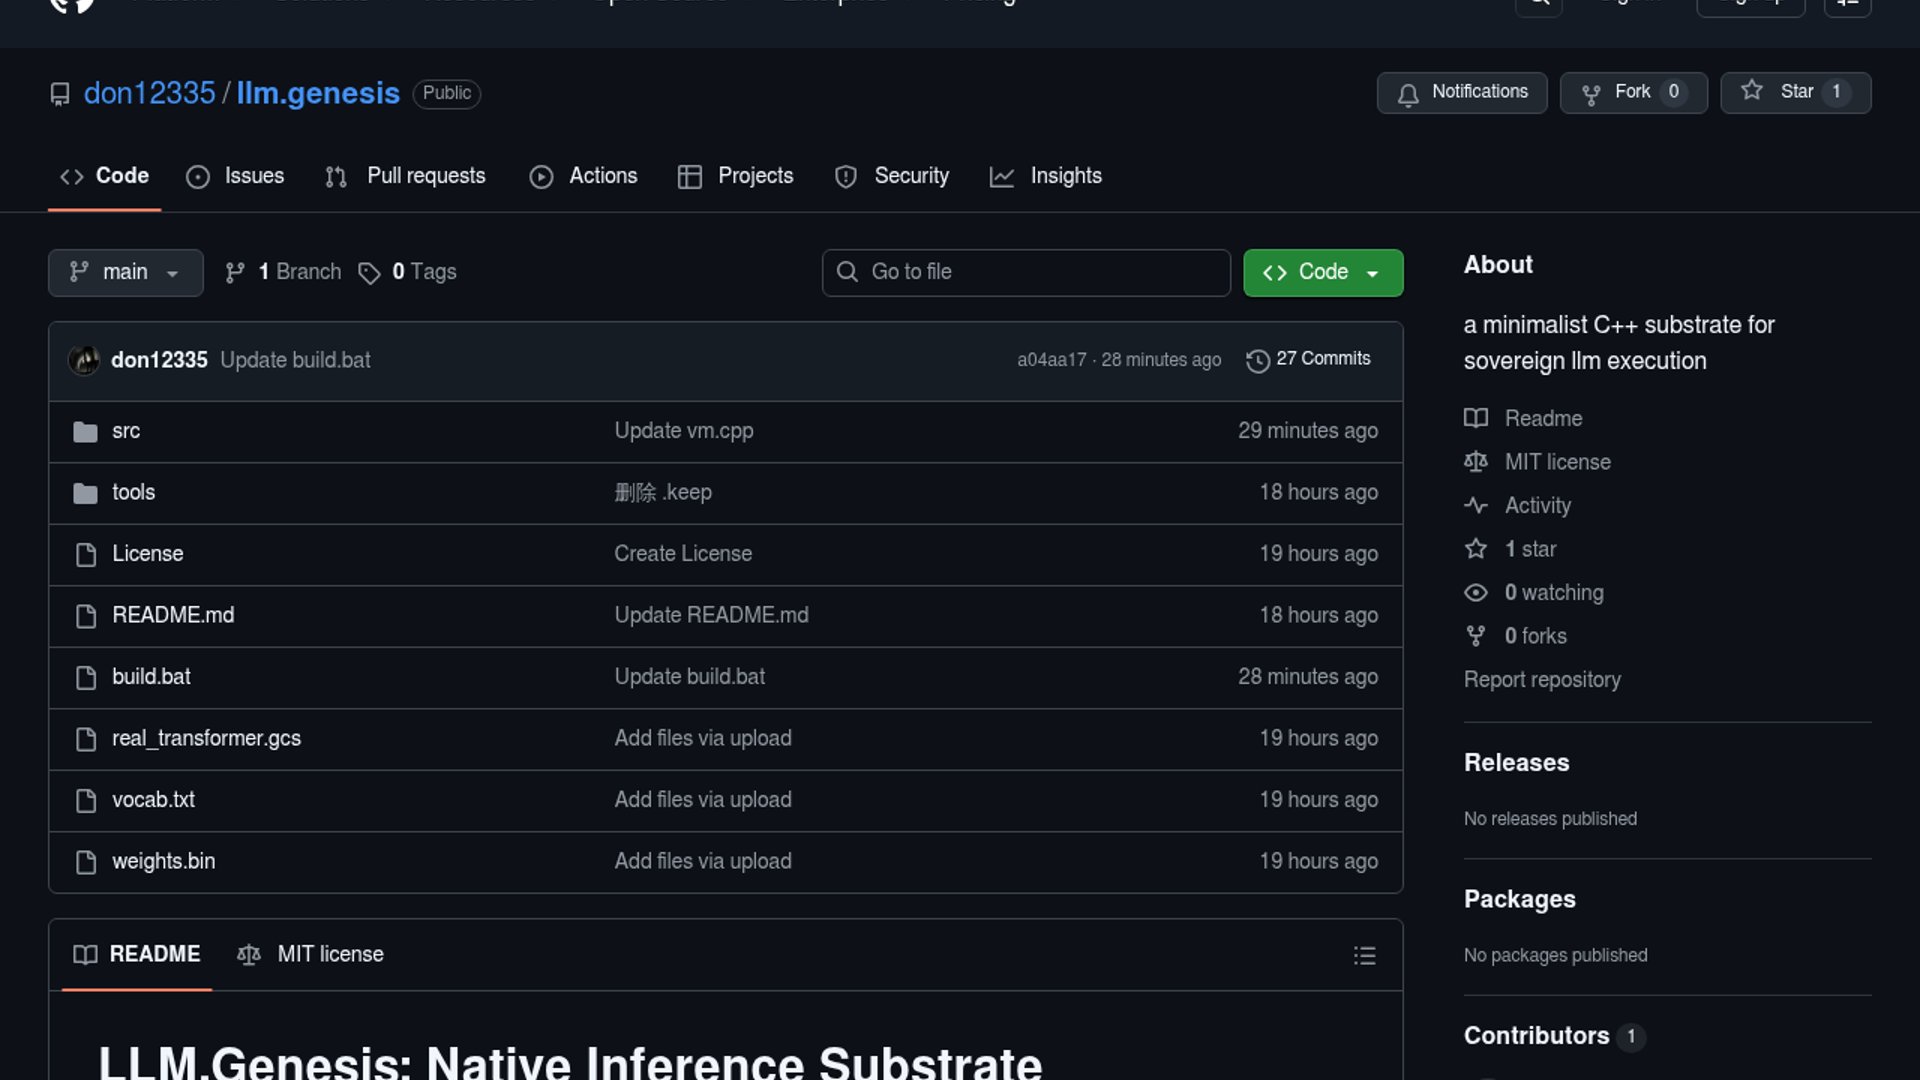Screen dimensions: 1920x1080
Task: Star this repository
Action: [1795, 92]
